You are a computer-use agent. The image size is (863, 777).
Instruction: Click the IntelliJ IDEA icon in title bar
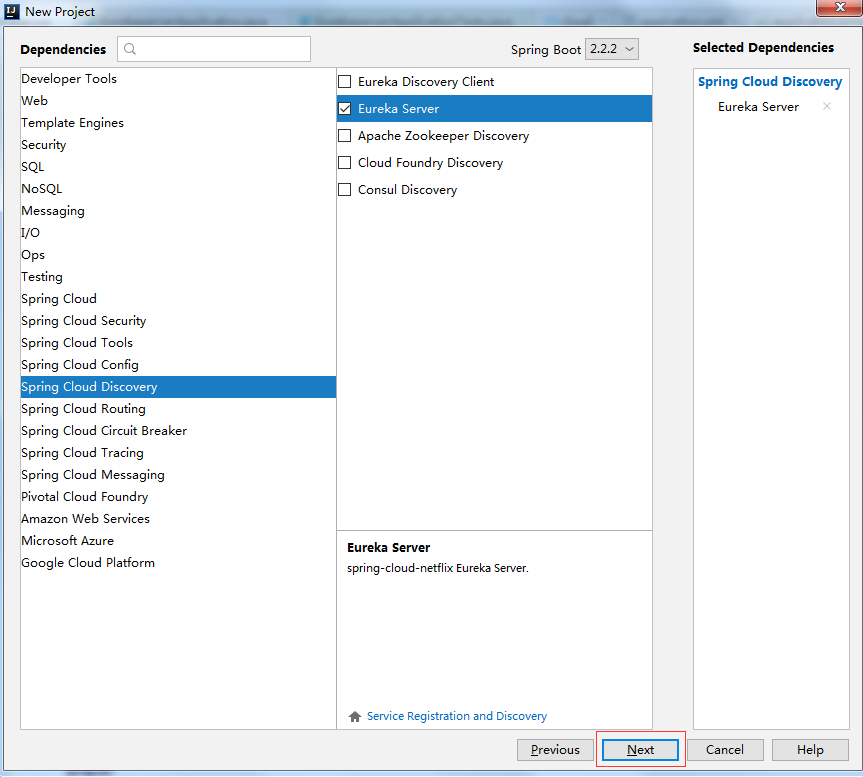(12, 12)
